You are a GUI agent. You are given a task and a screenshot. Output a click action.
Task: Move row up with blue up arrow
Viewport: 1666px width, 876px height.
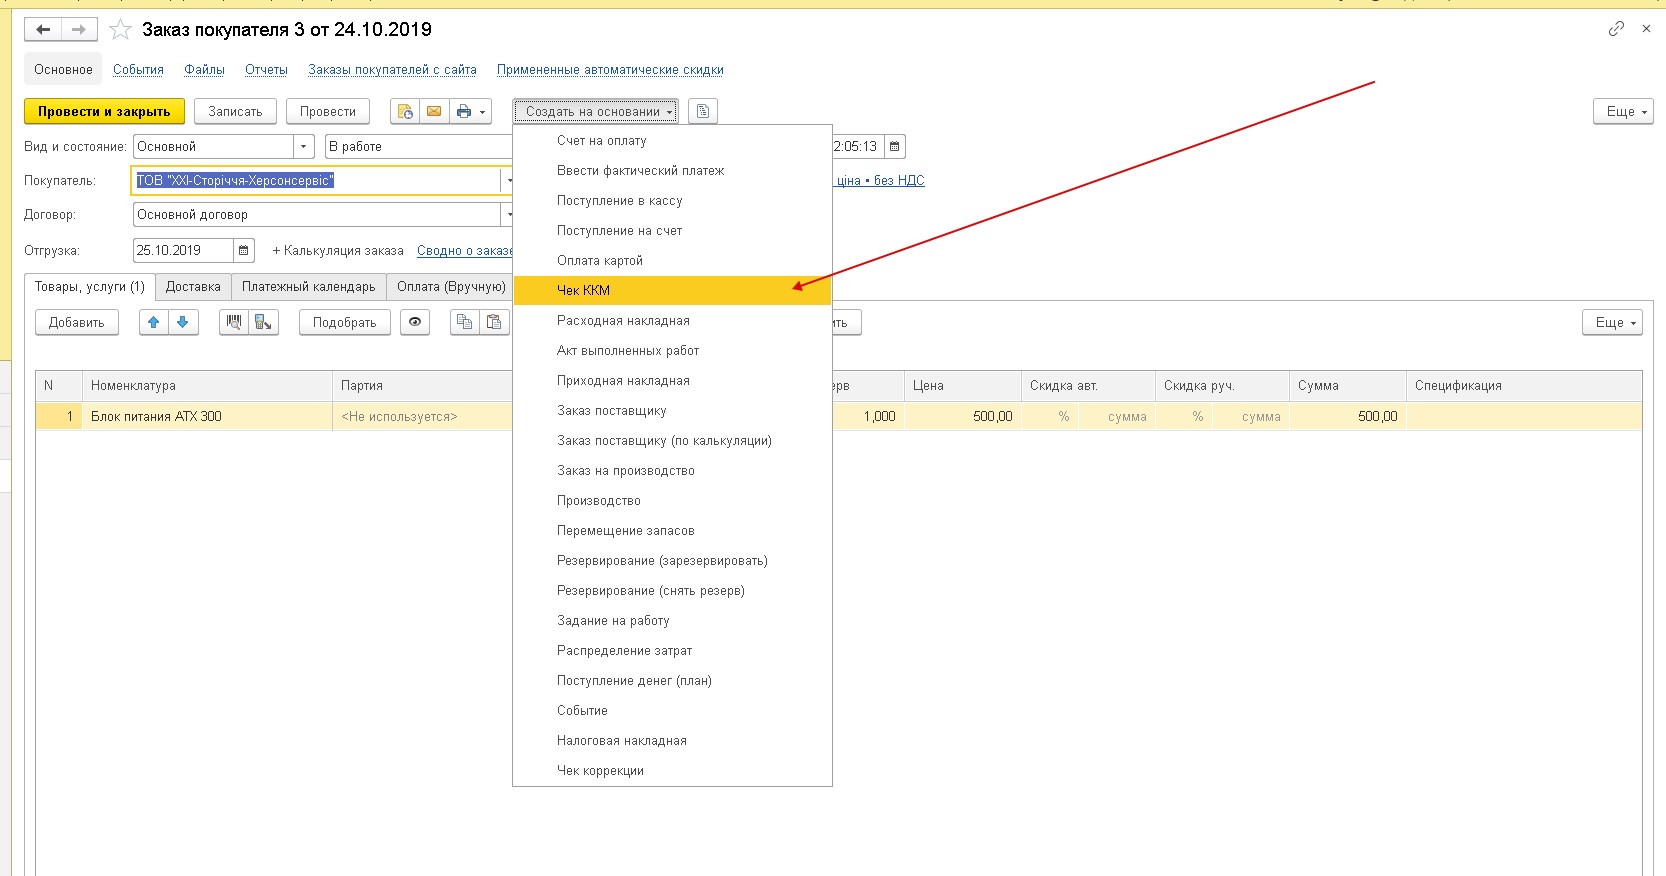pyautogui.click(x=154, y=322)
